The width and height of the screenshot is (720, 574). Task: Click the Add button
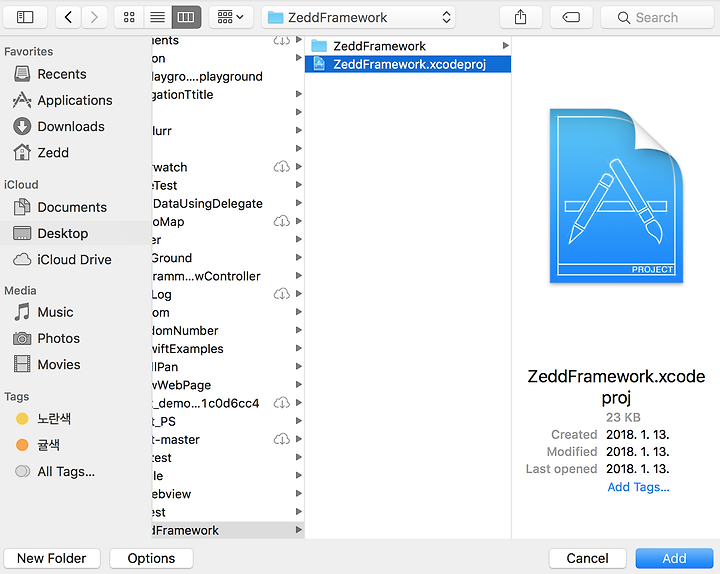click(x=674, y=558)
